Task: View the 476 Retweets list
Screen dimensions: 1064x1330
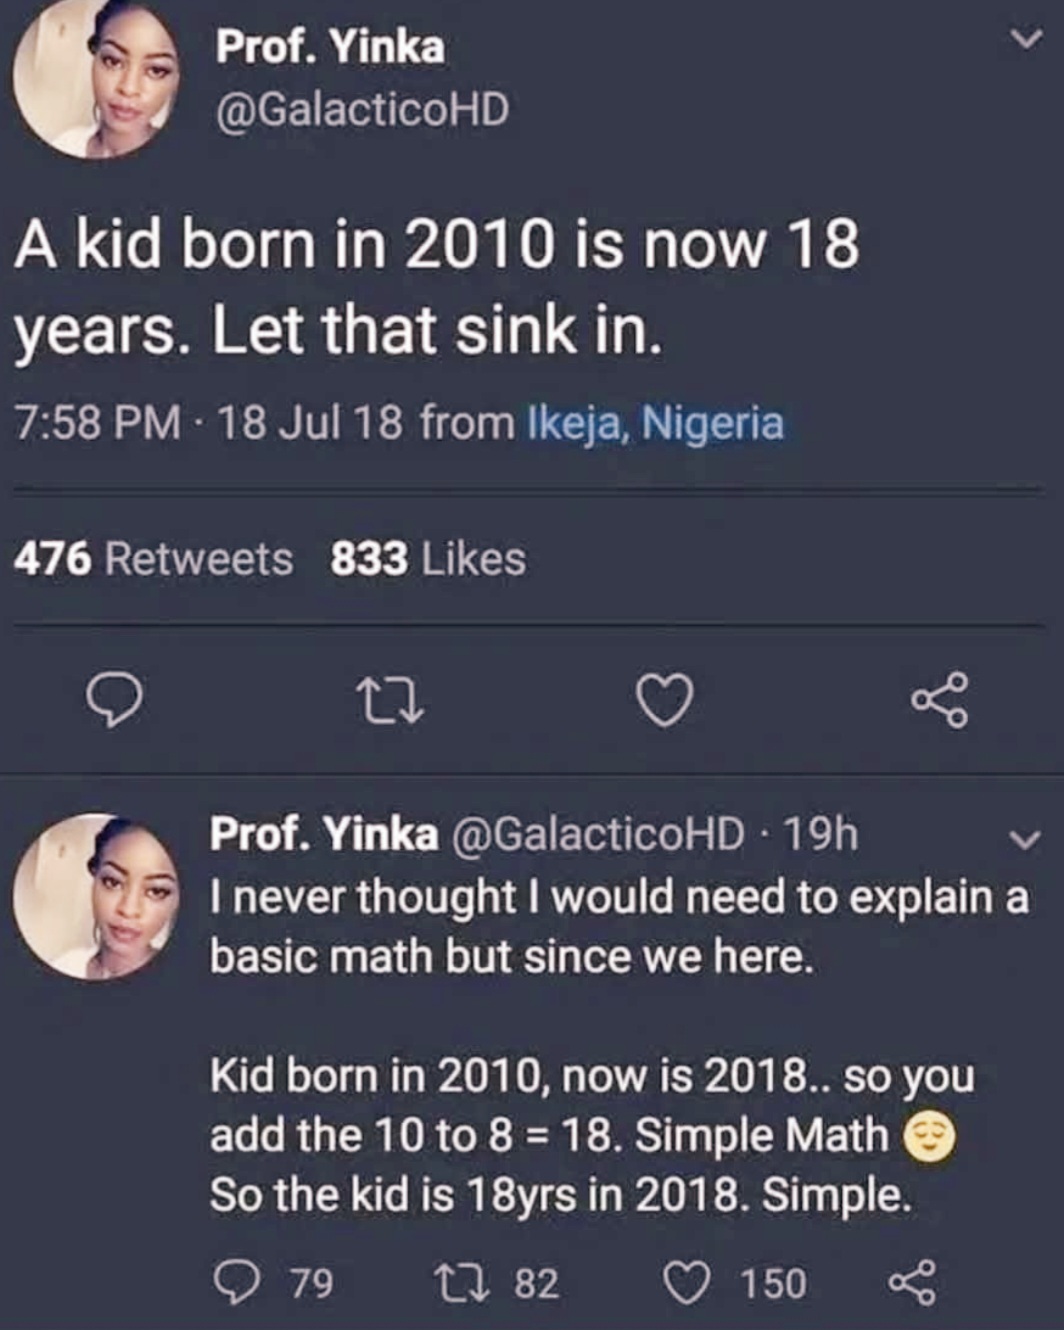Action: click(153, 558)
